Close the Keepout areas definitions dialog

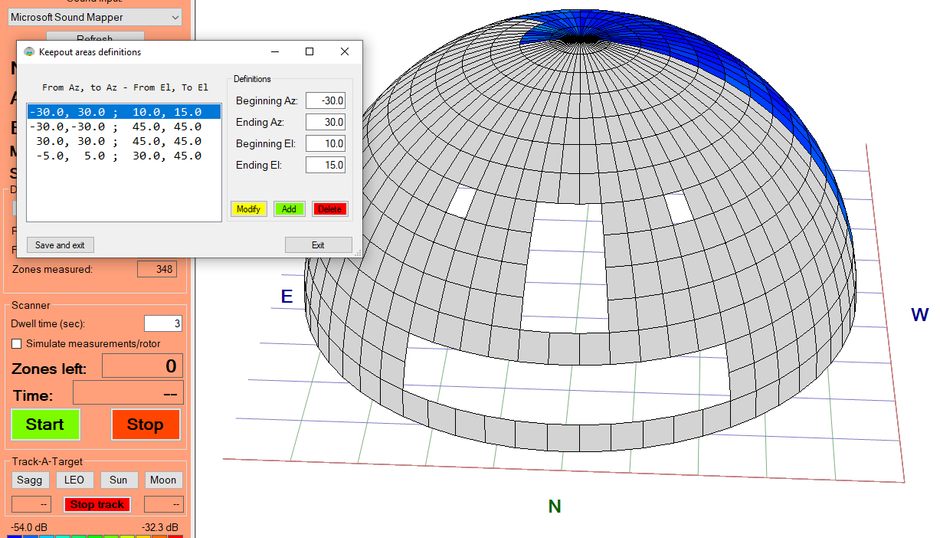(x=344, y=52)
